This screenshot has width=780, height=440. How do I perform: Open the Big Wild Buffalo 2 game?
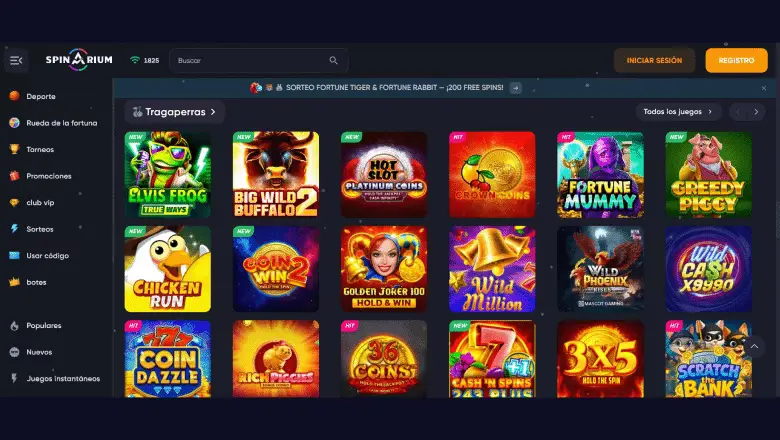[x=276, y=175]
